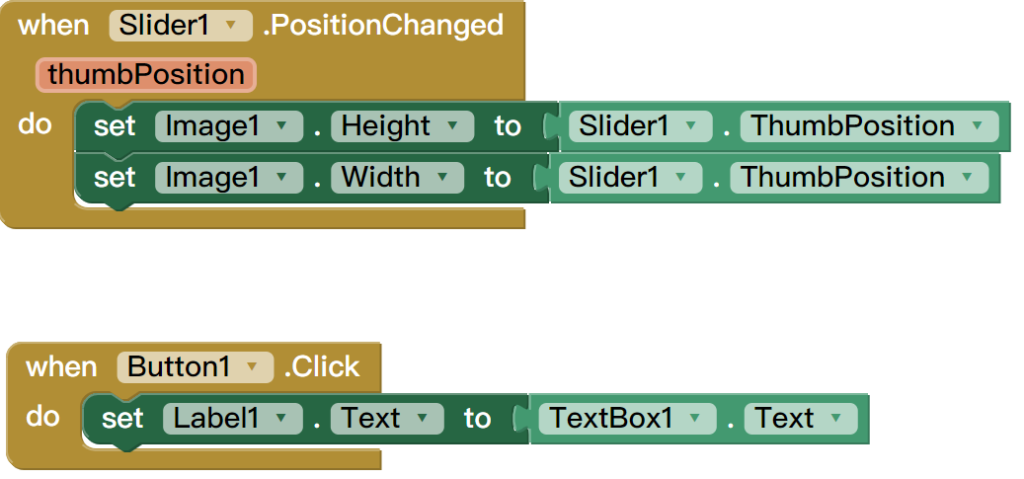Viewport: 1024px width, 479px height.
Task: Select the set Image1 Height block
Action: tap(112, 127)
